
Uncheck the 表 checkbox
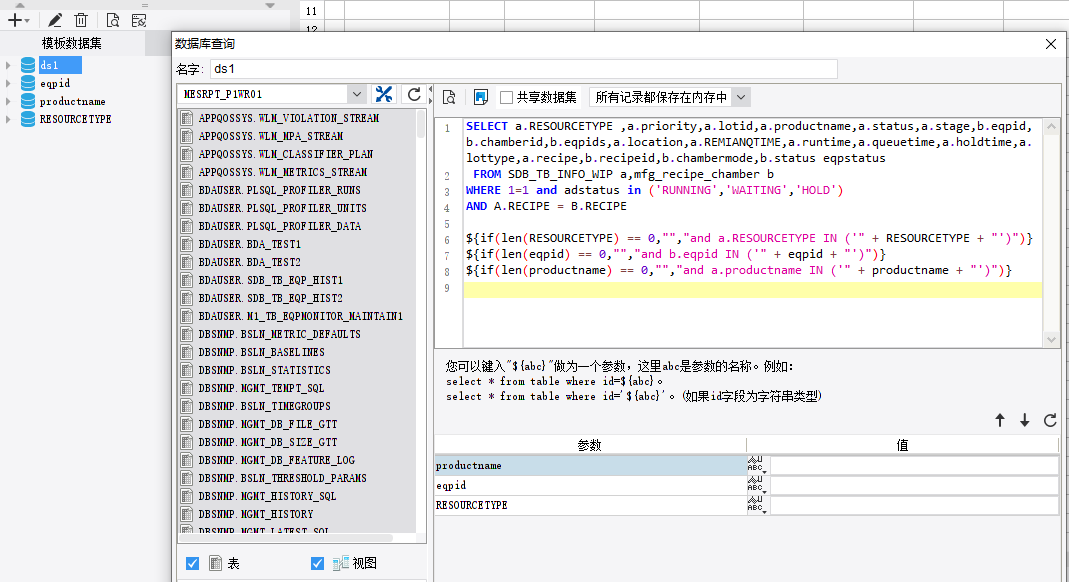click(192, 564)
